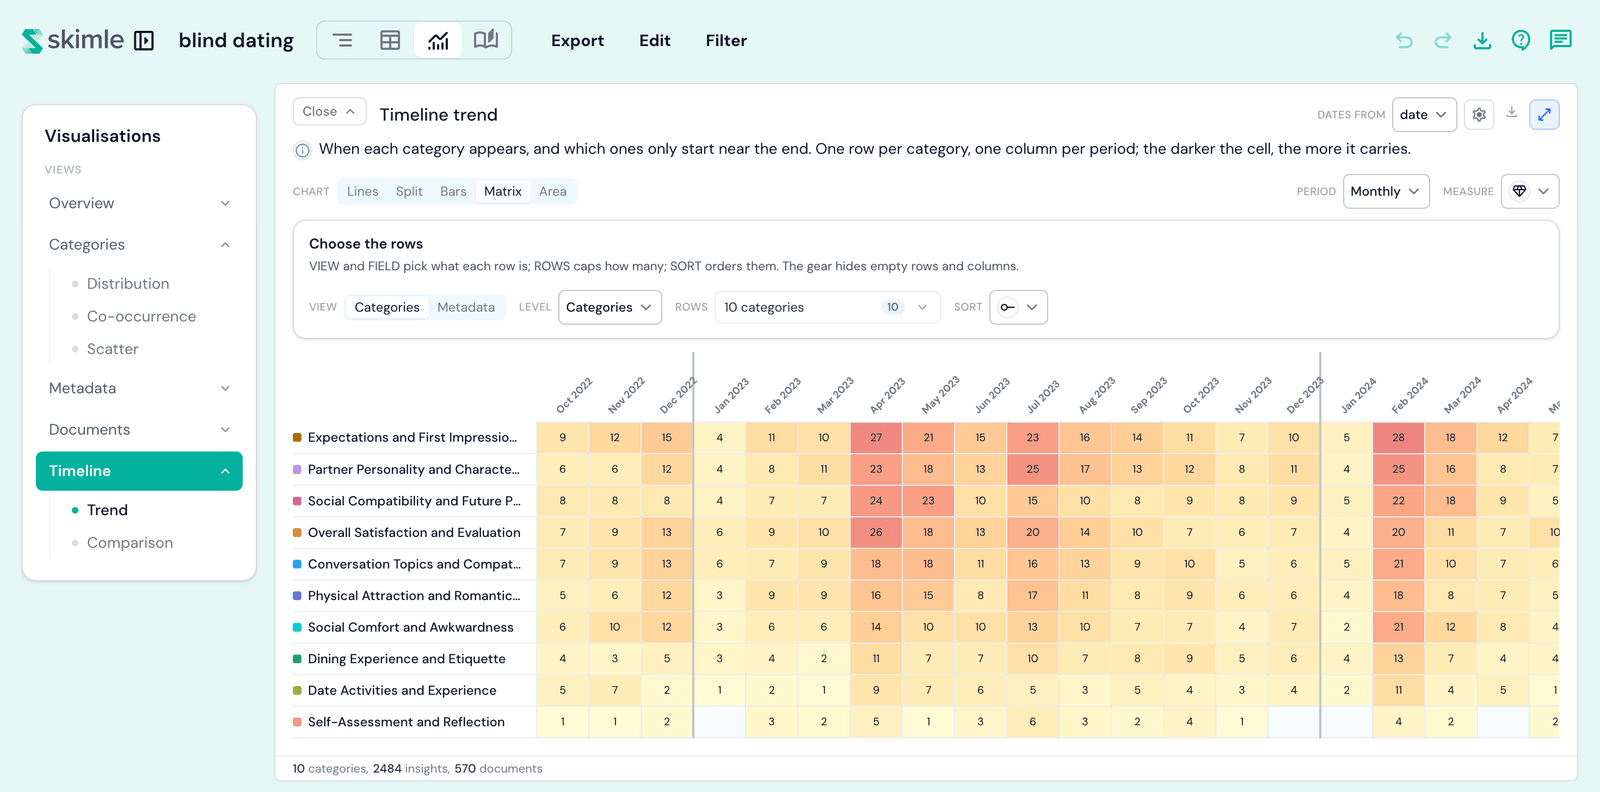
Task: Open the Monthly period dropdown
Action: pos(1385,191)
